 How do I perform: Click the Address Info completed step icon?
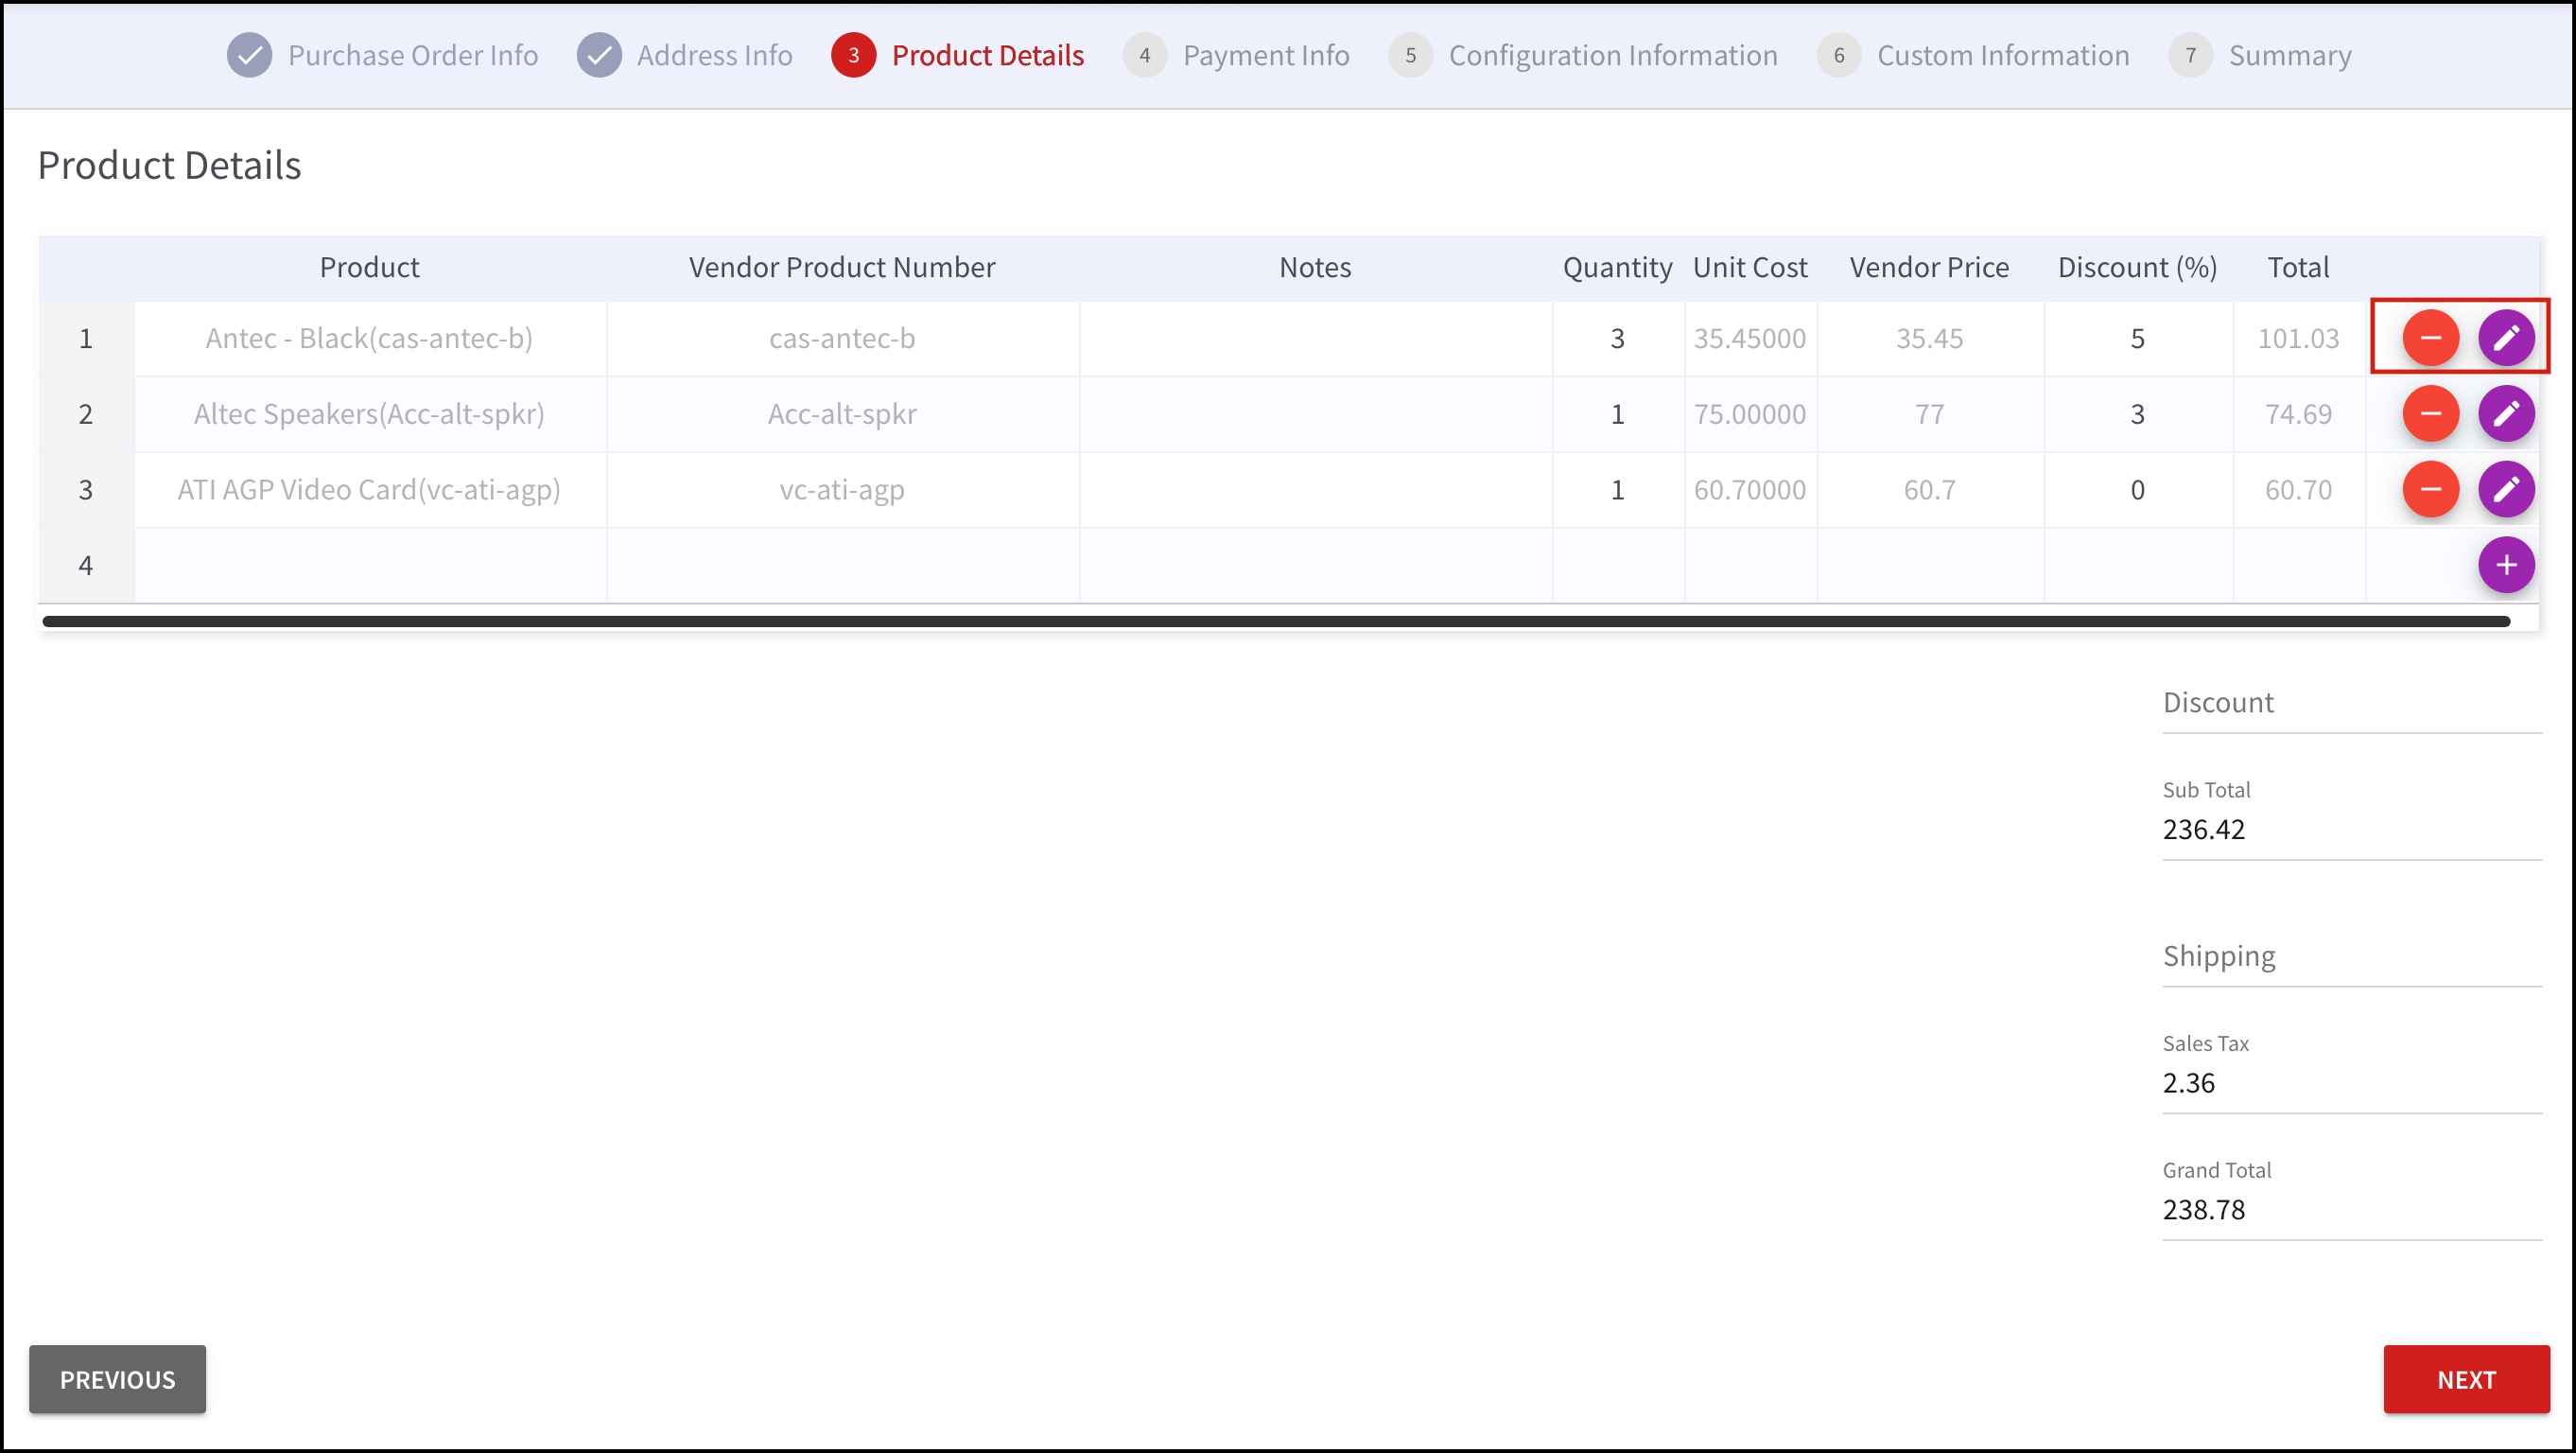click(599, 55)
